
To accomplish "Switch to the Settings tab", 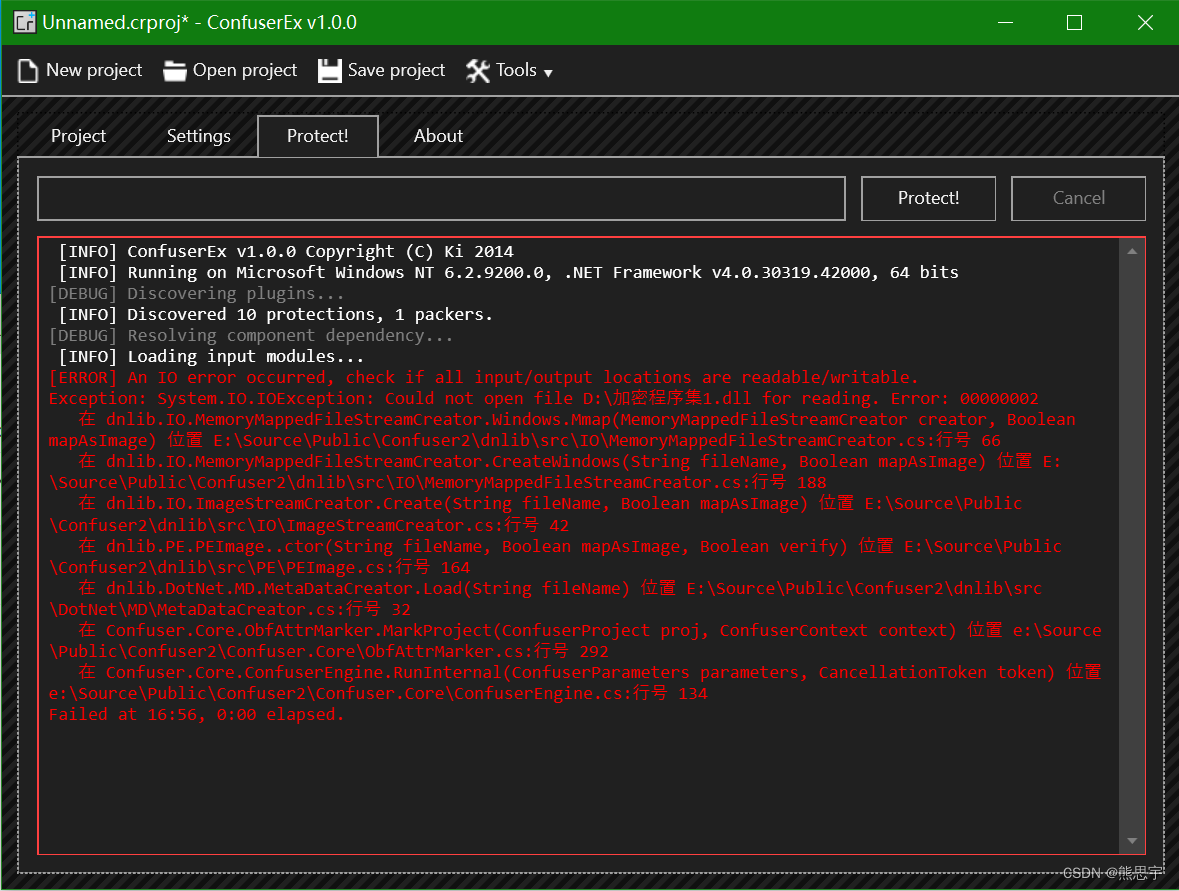I will [x=199, y=136].
